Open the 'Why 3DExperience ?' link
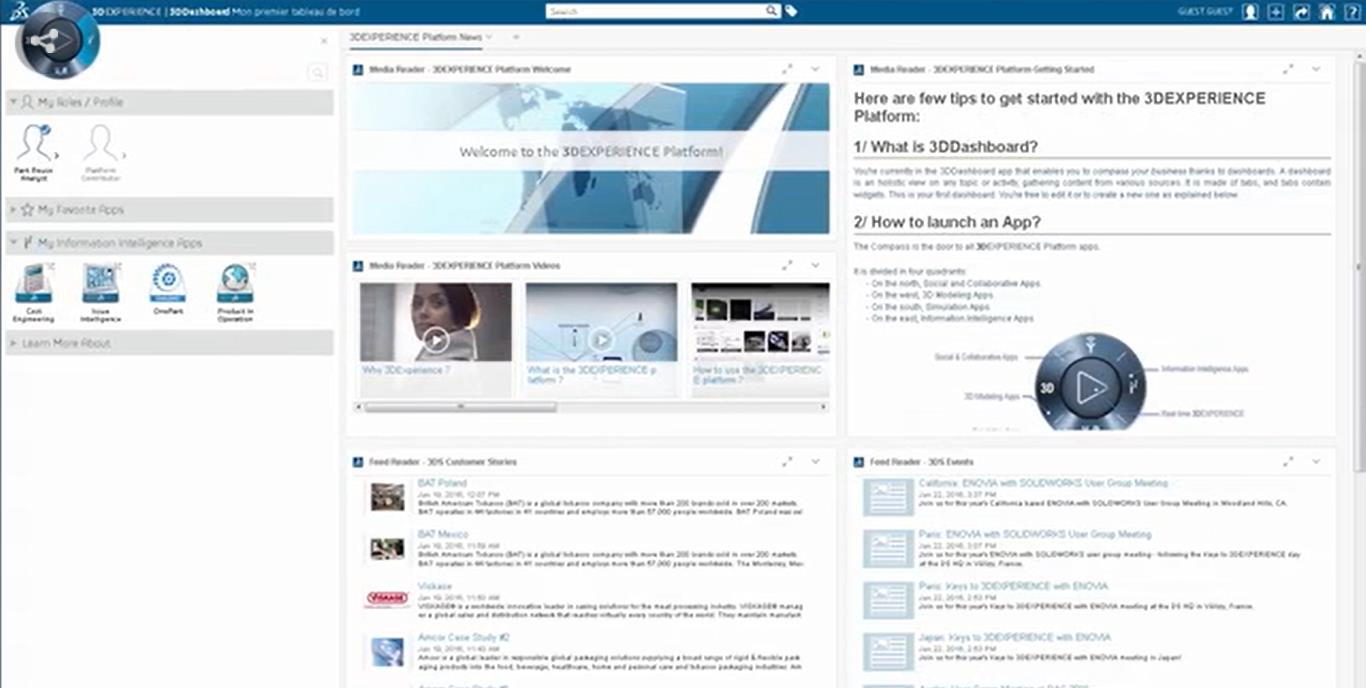This screenshot has width=1366, height=688. pos(406,370)
